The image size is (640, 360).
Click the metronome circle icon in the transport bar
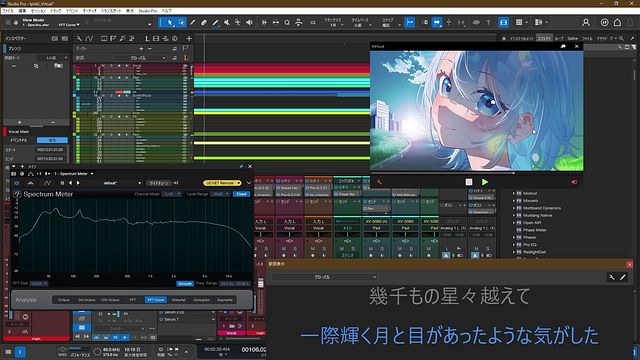pyautogui.click(x=97, y=351)
